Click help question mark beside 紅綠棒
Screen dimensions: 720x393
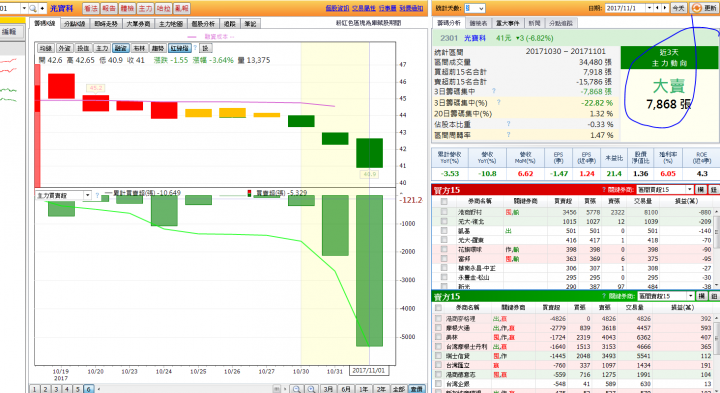point(195,48)
